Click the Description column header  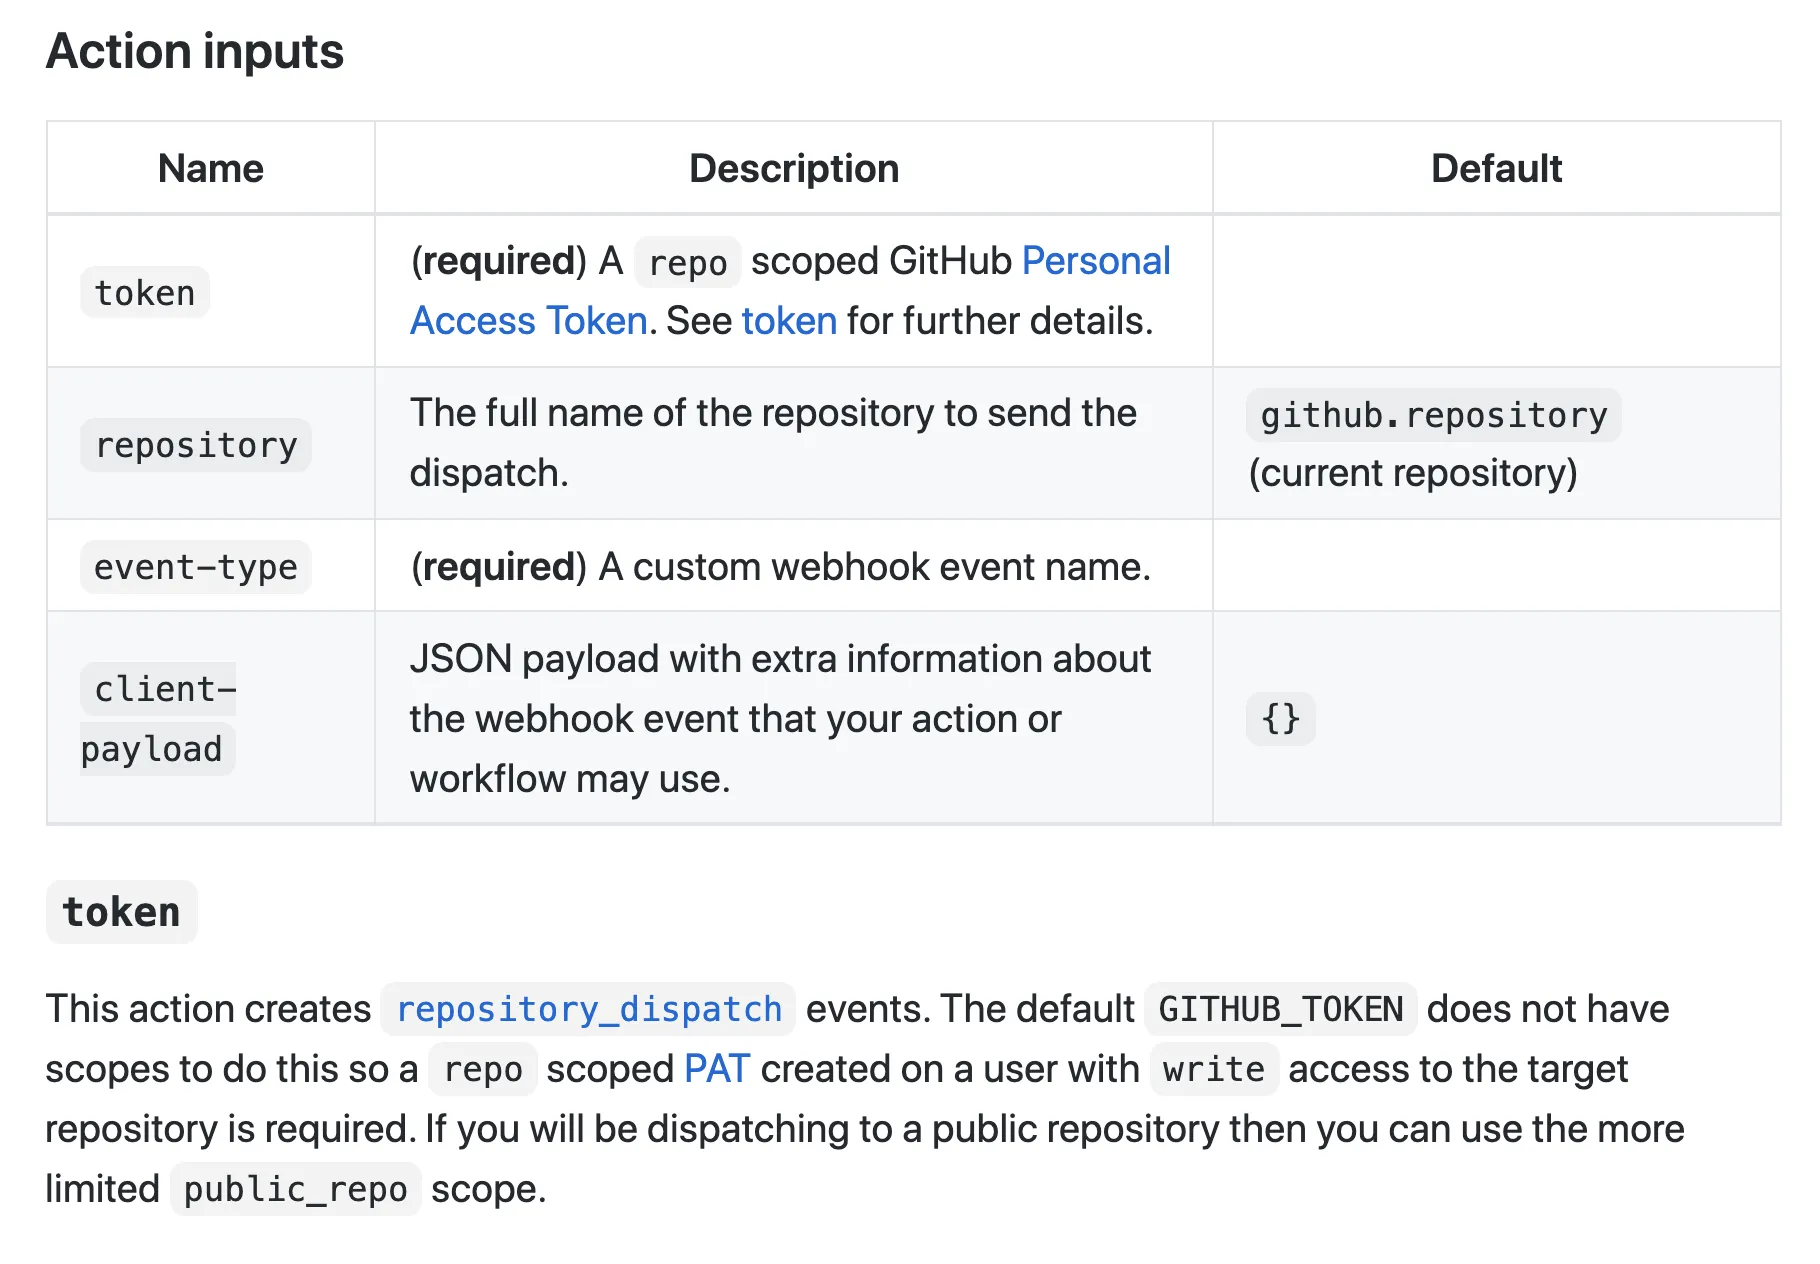[794, 168]
